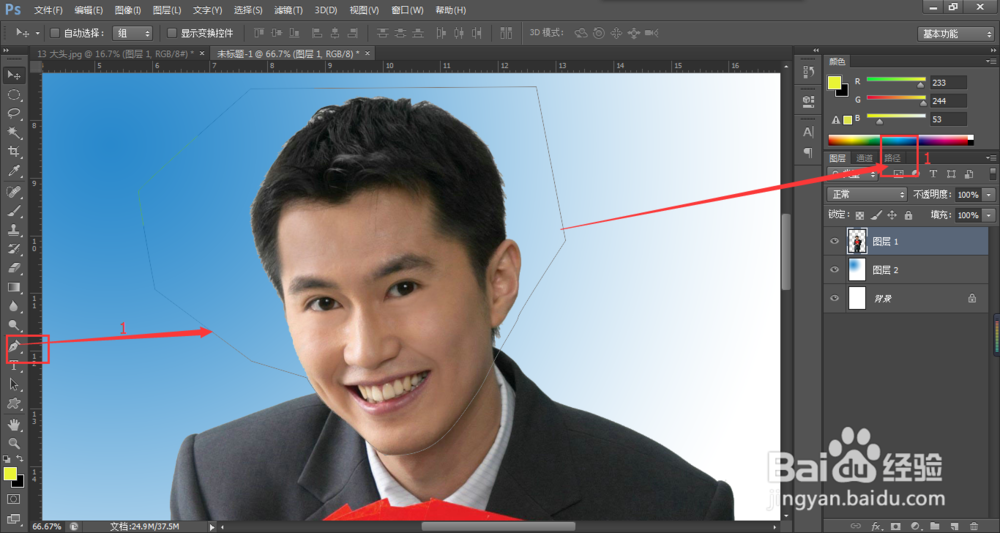The height and width of the screenshot is (533, 1000).
Task: Open the 基本功能 workspace dropdown
Action: click(x=955, y=34)
